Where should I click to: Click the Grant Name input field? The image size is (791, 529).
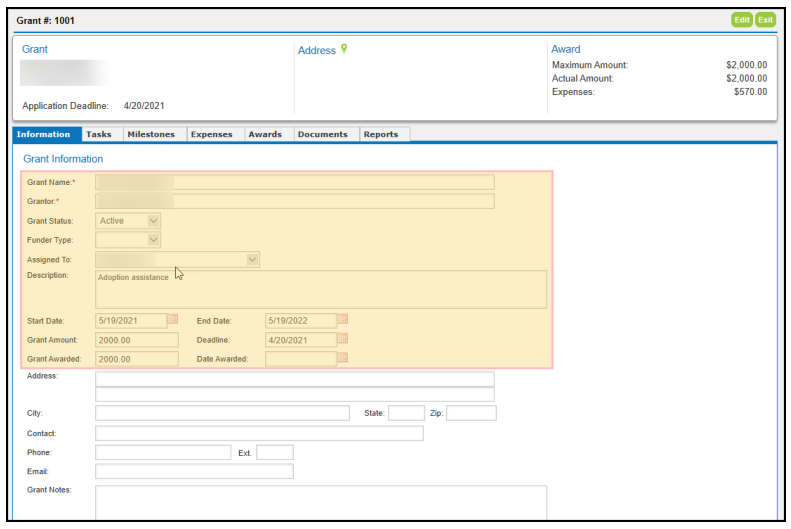(x=295, y=182)
